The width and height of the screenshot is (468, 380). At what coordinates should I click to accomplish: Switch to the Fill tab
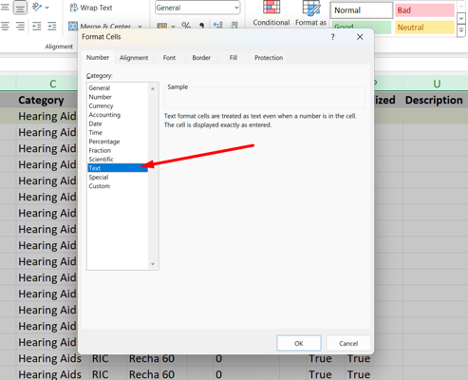click(233, 58)
